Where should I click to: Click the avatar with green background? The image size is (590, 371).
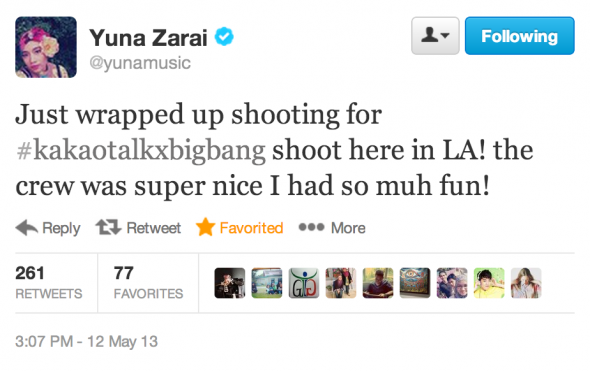point(489,283)
